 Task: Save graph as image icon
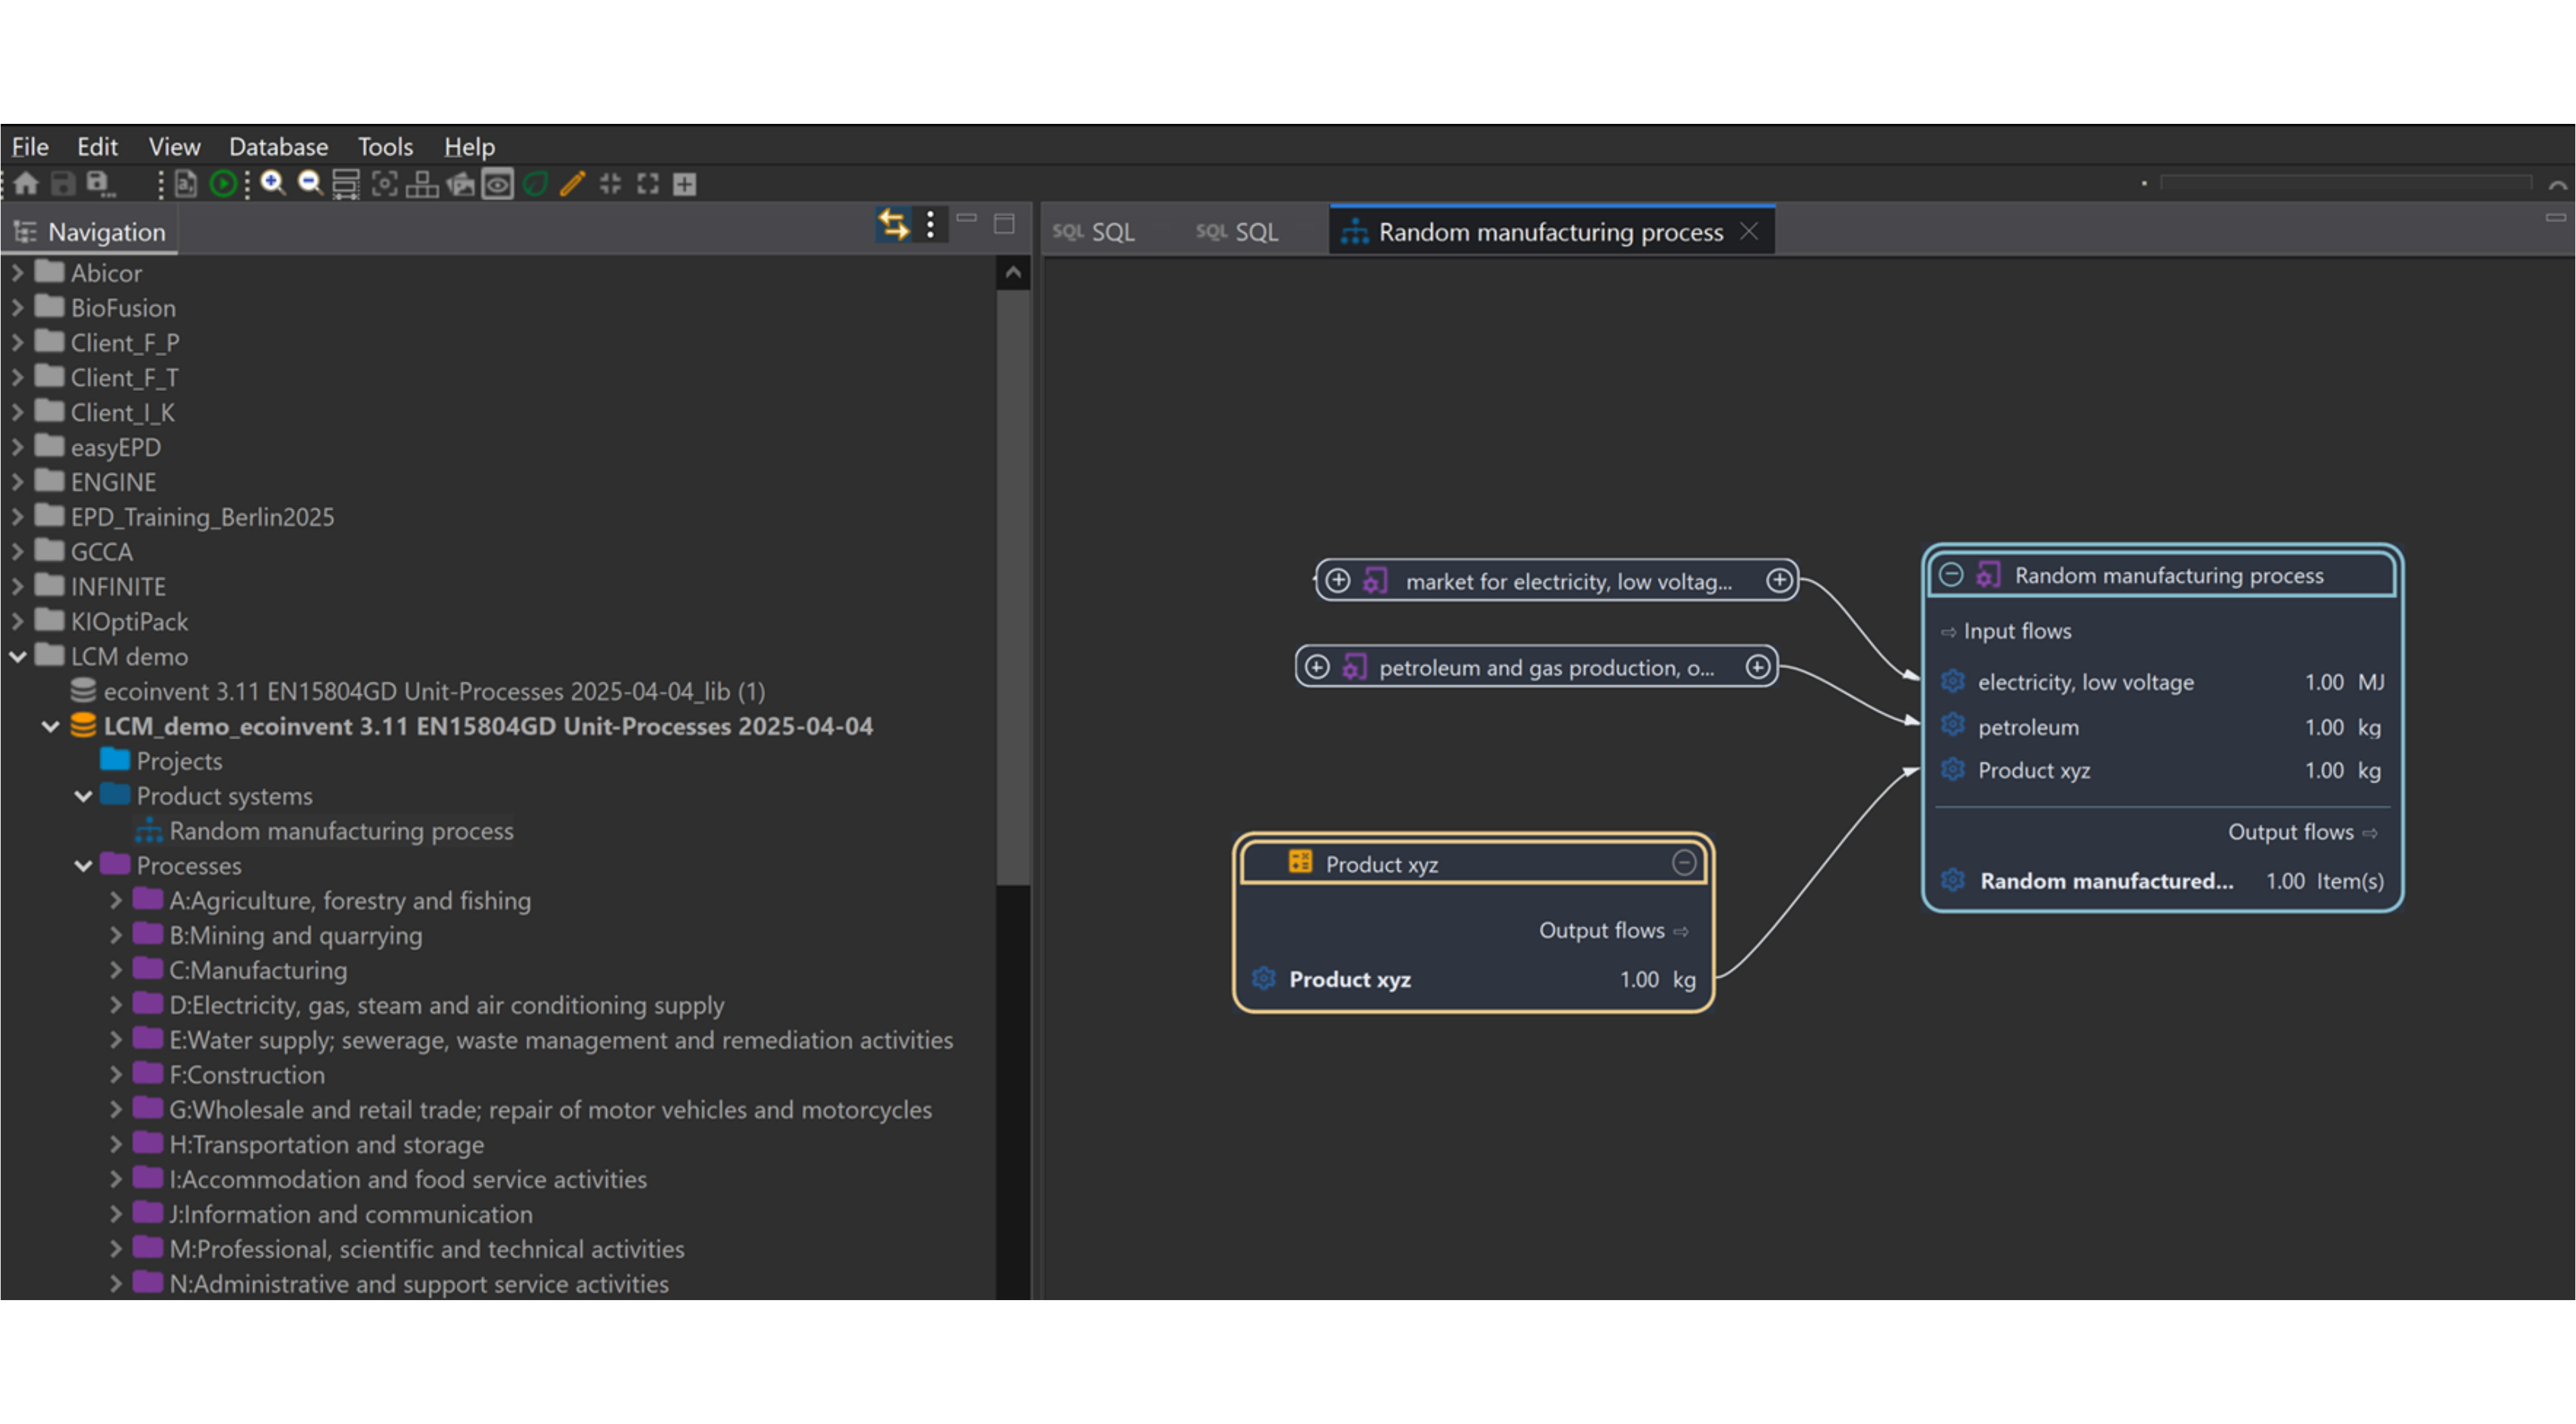(460, 184)
